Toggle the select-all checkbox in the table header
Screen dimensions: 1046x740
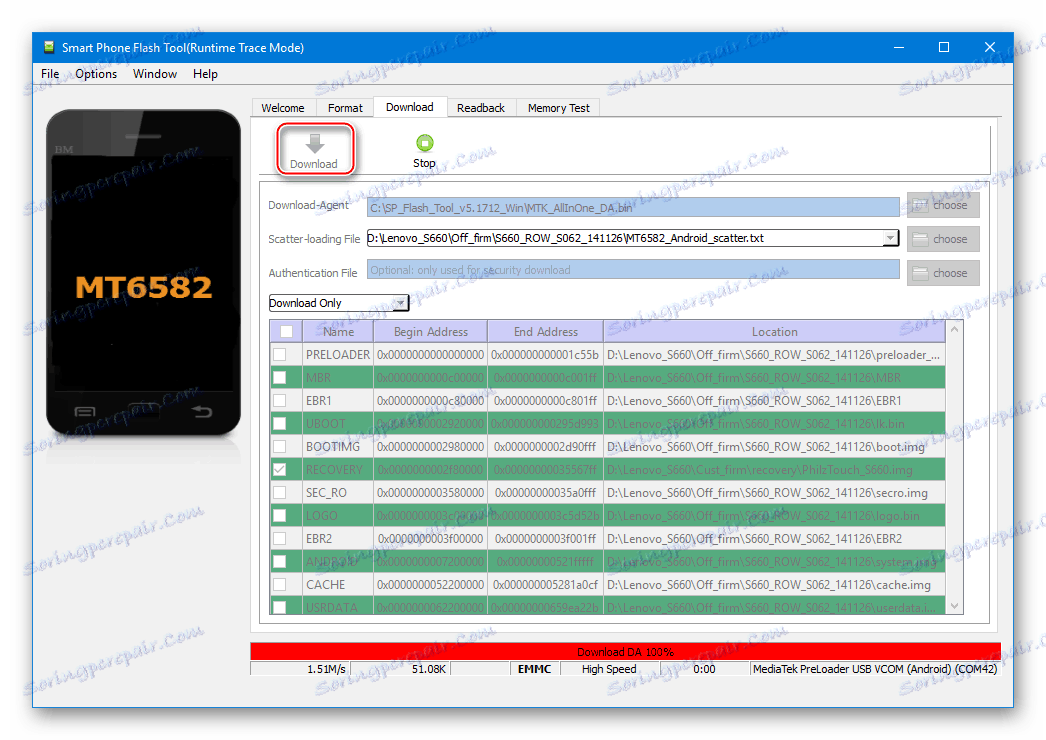click(x=285, y=331)
